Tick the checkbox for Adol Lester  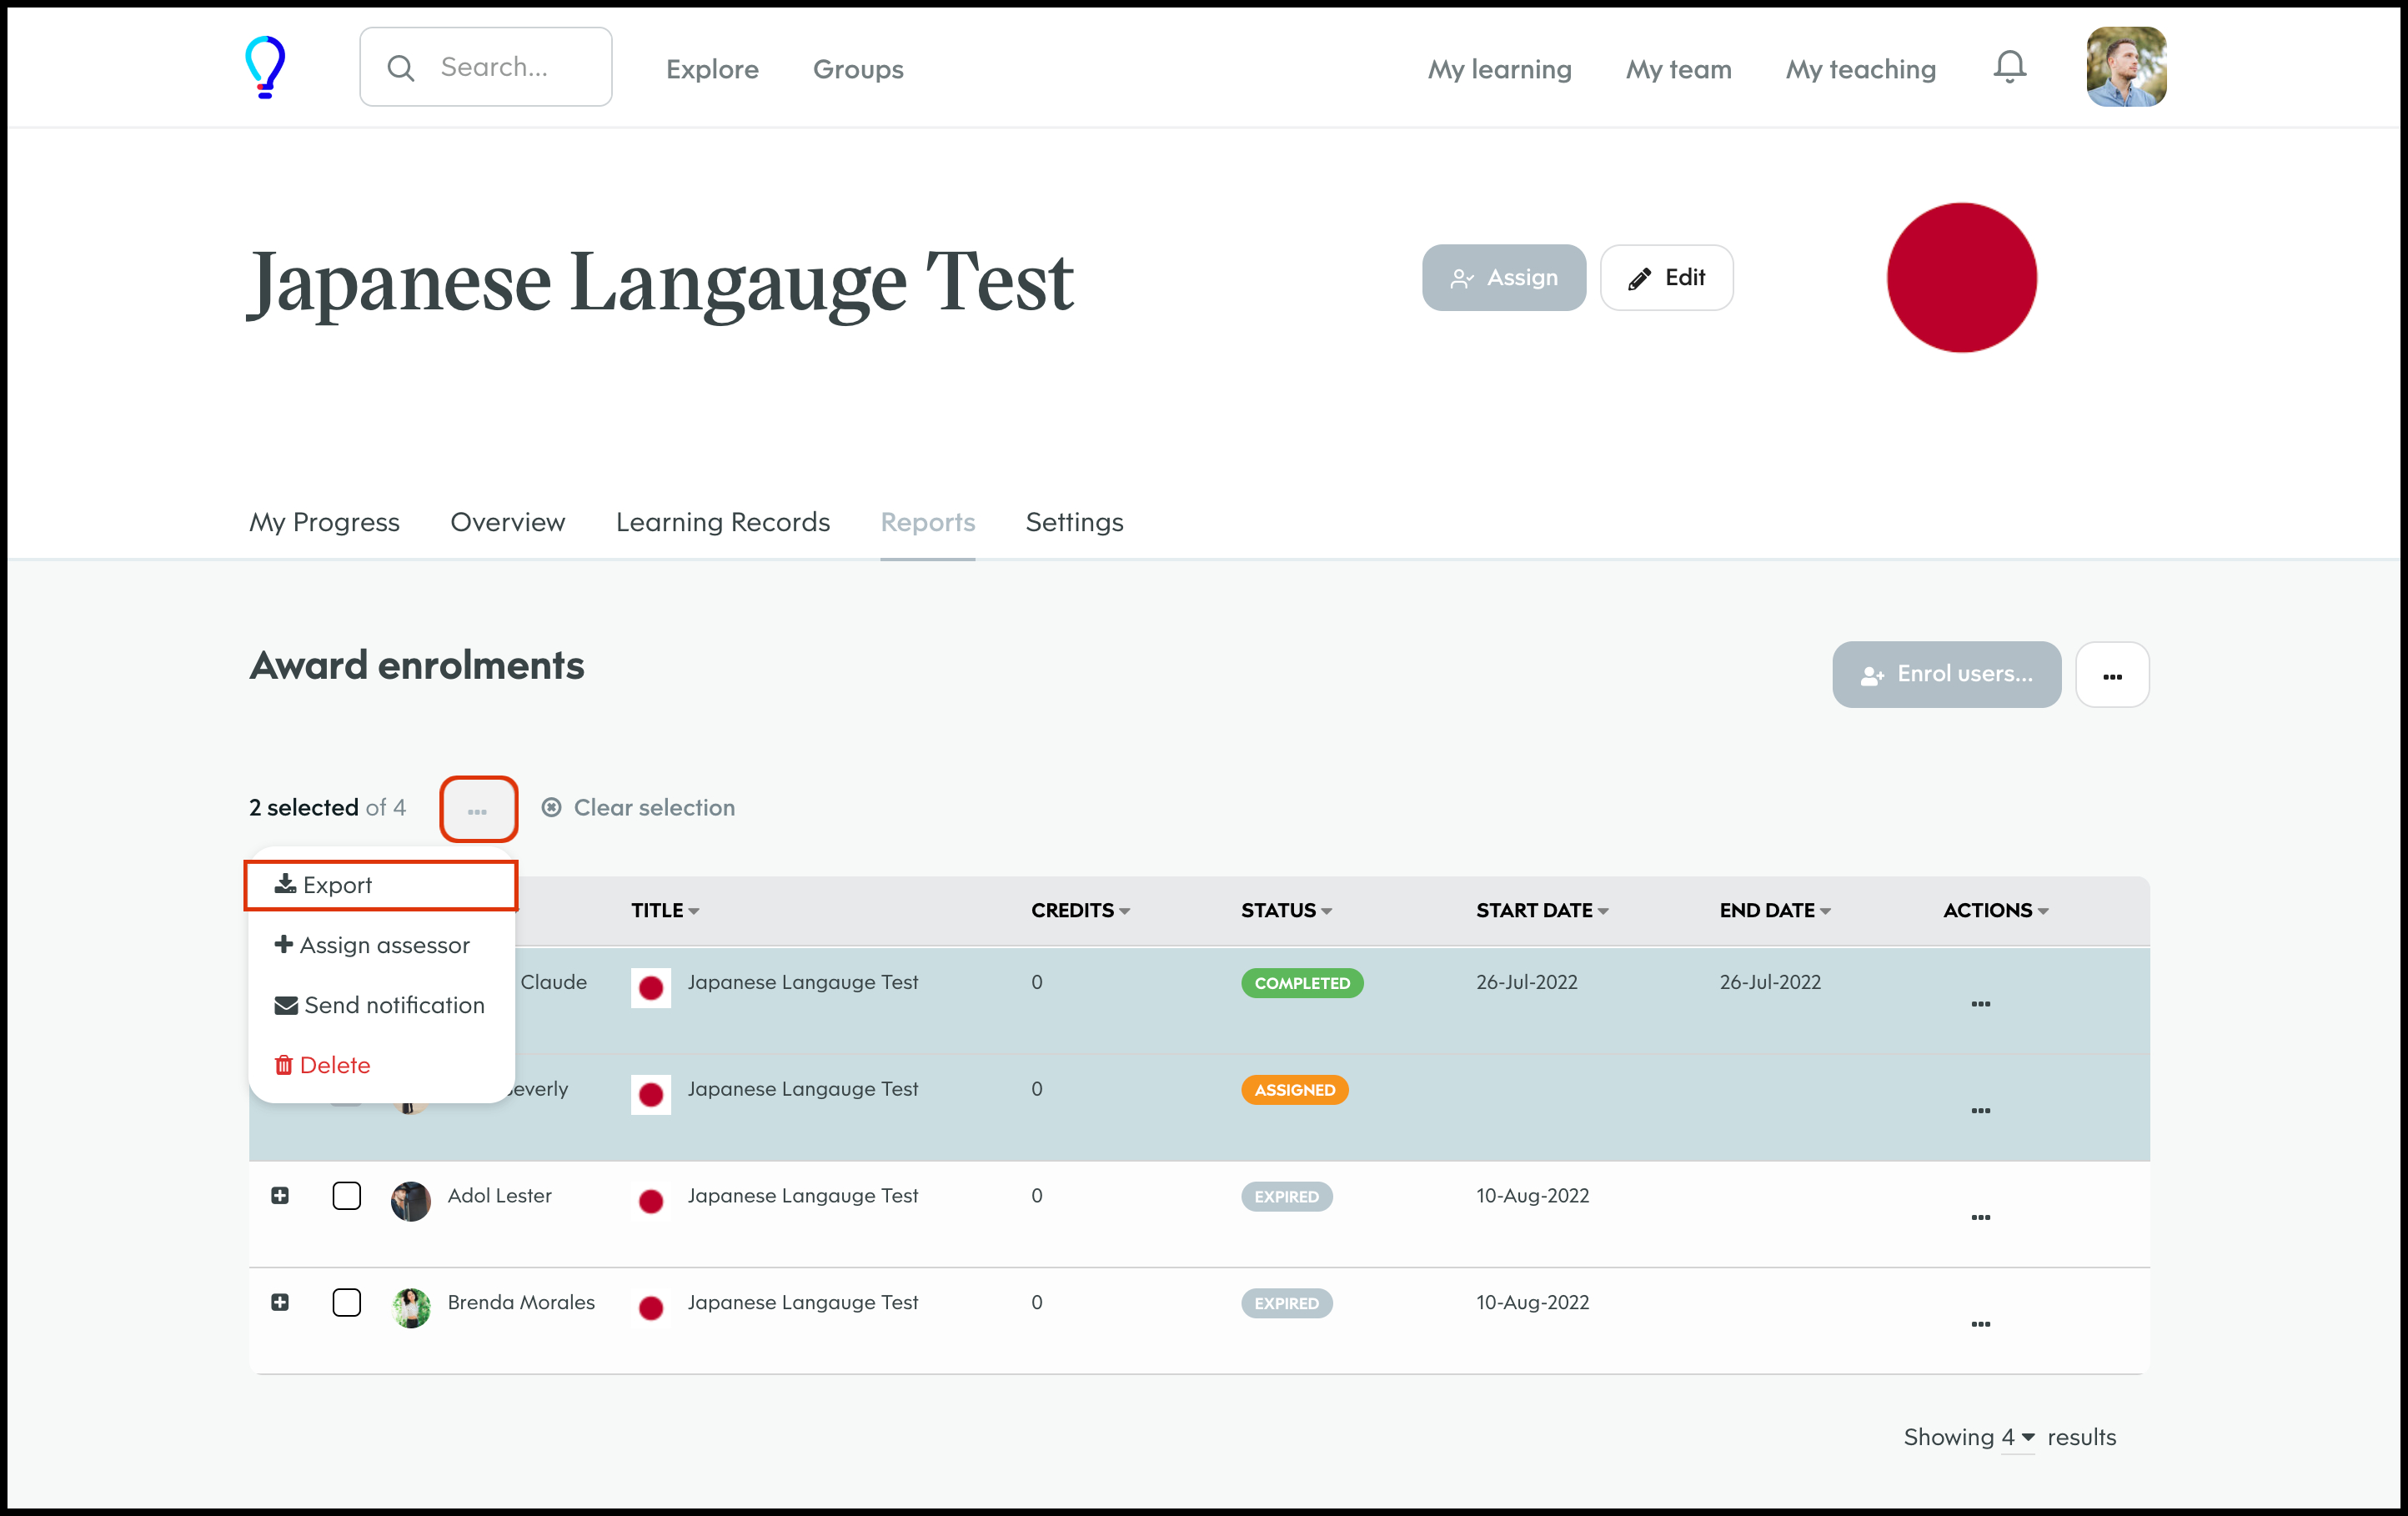click(x=346, y=1196)
